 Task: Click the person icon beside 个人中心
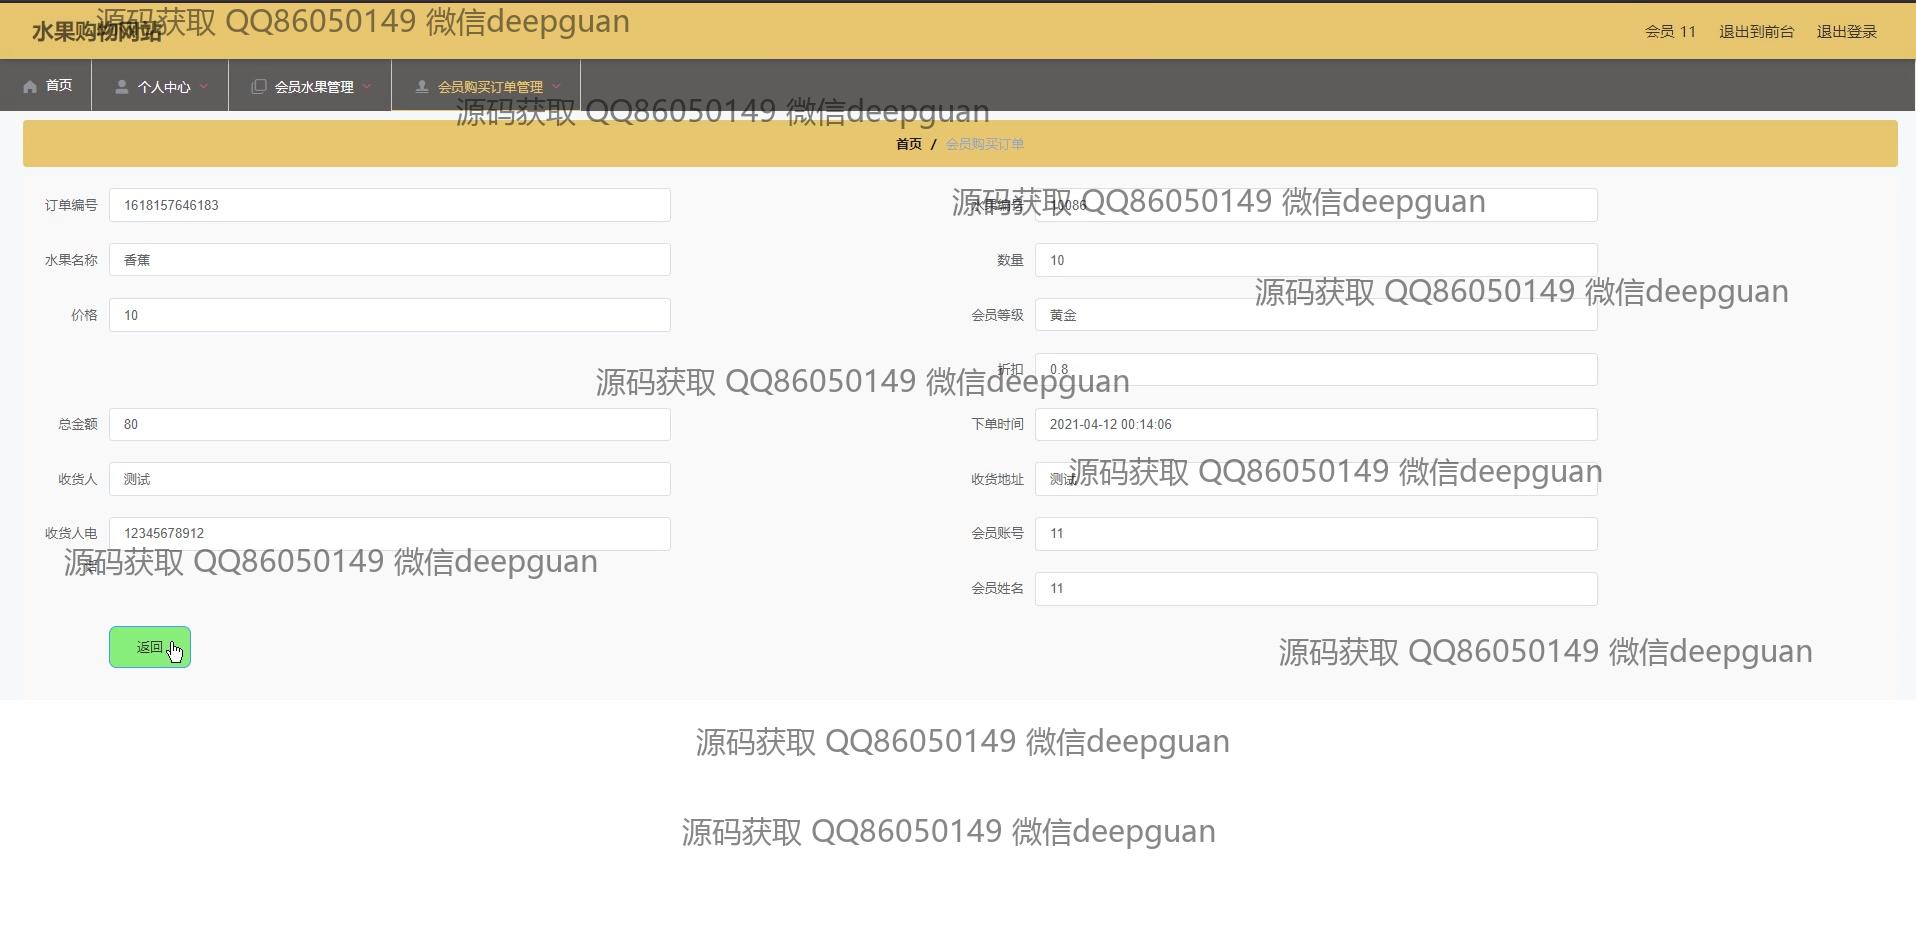coord(121,87)
